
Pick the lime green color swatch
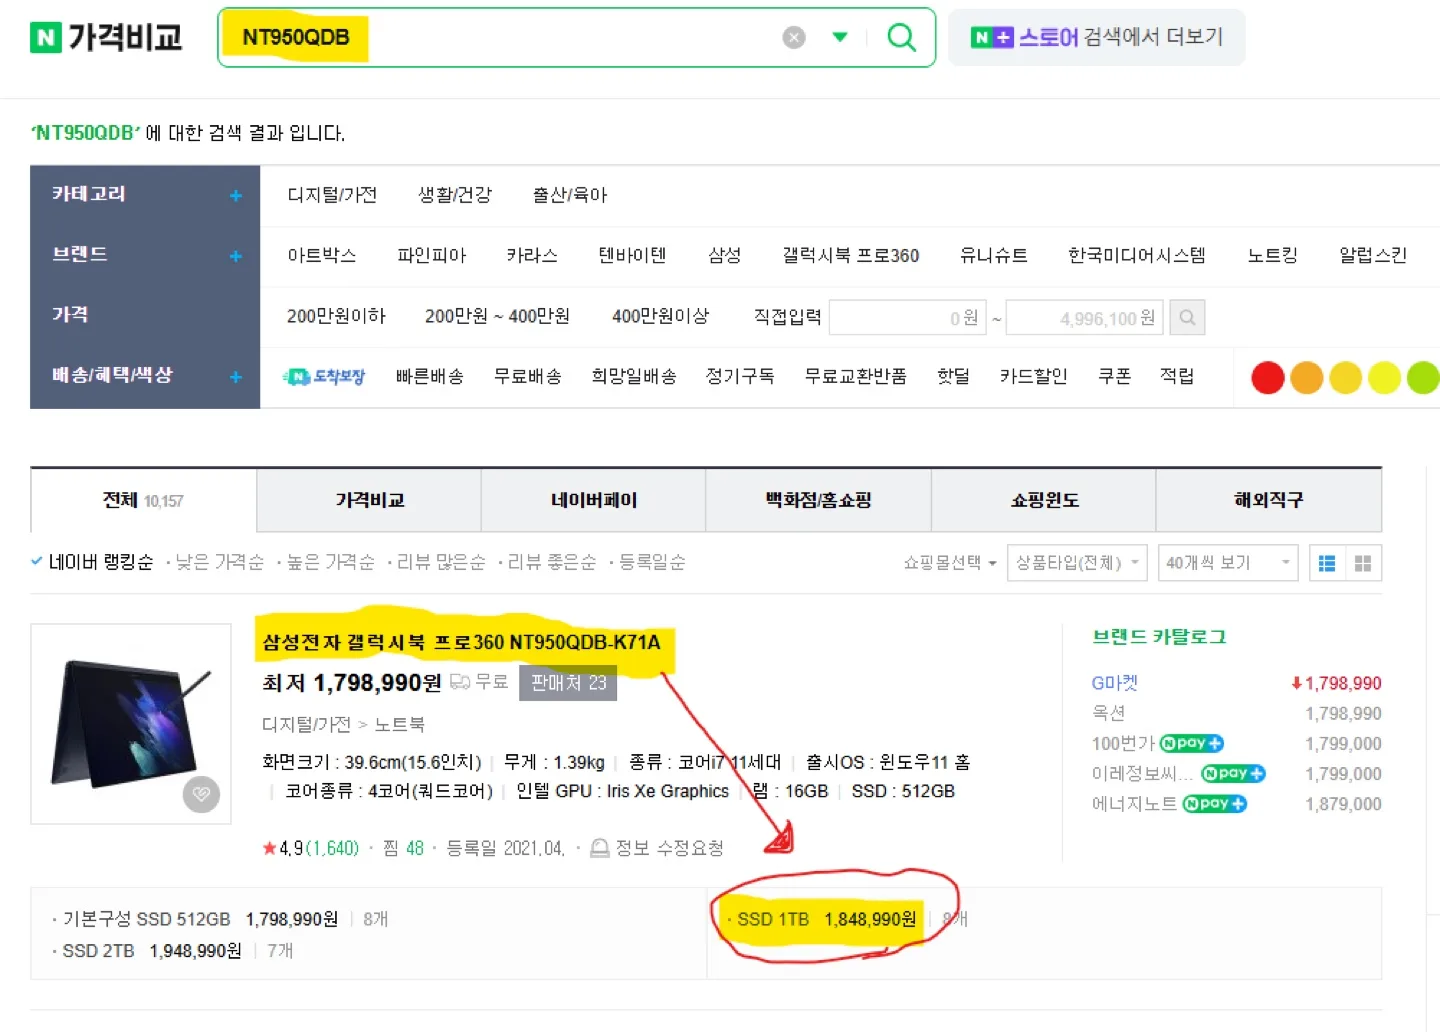(x=1423, y=378)
